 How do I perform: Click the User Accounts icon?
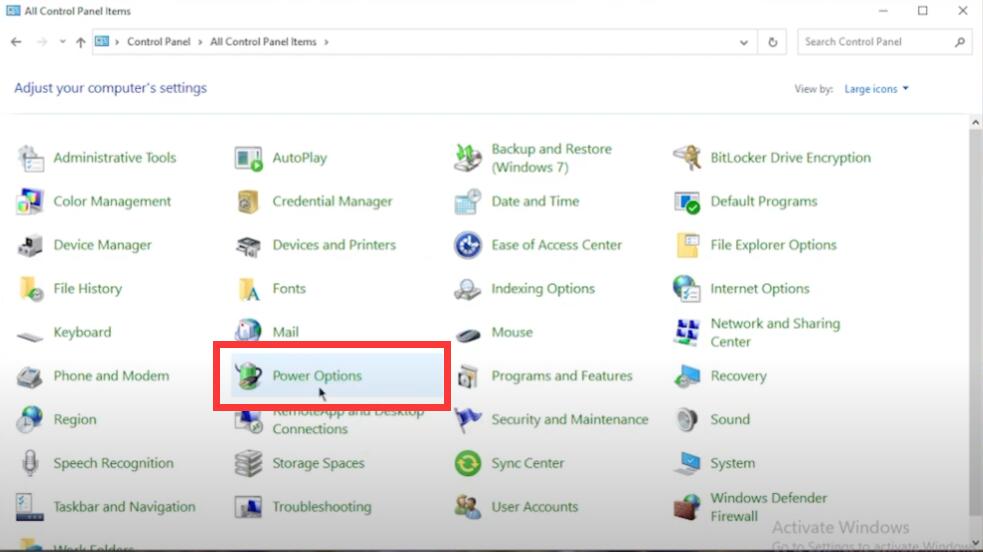pos(468,507)
